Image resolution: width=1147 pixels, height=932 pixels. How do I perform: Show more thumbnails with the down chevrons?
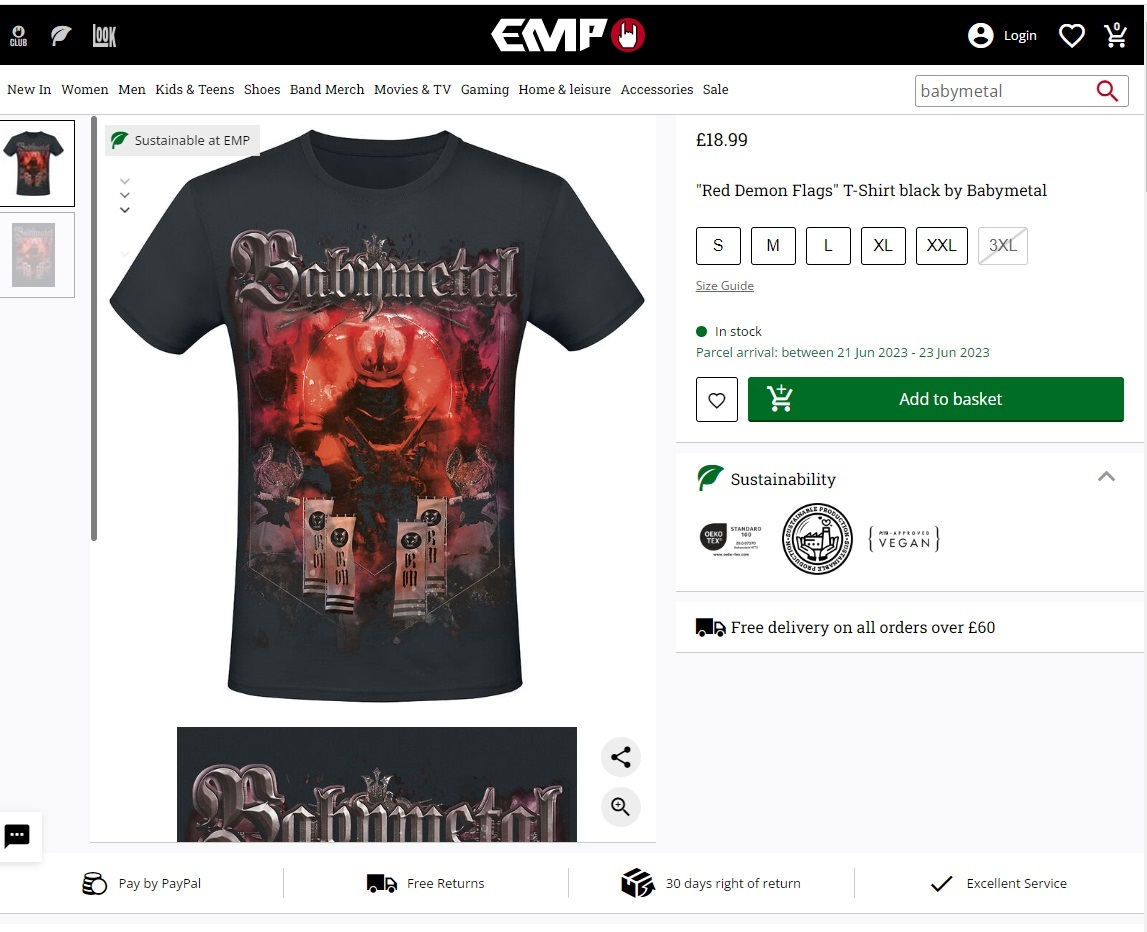[x=125, y=195]
